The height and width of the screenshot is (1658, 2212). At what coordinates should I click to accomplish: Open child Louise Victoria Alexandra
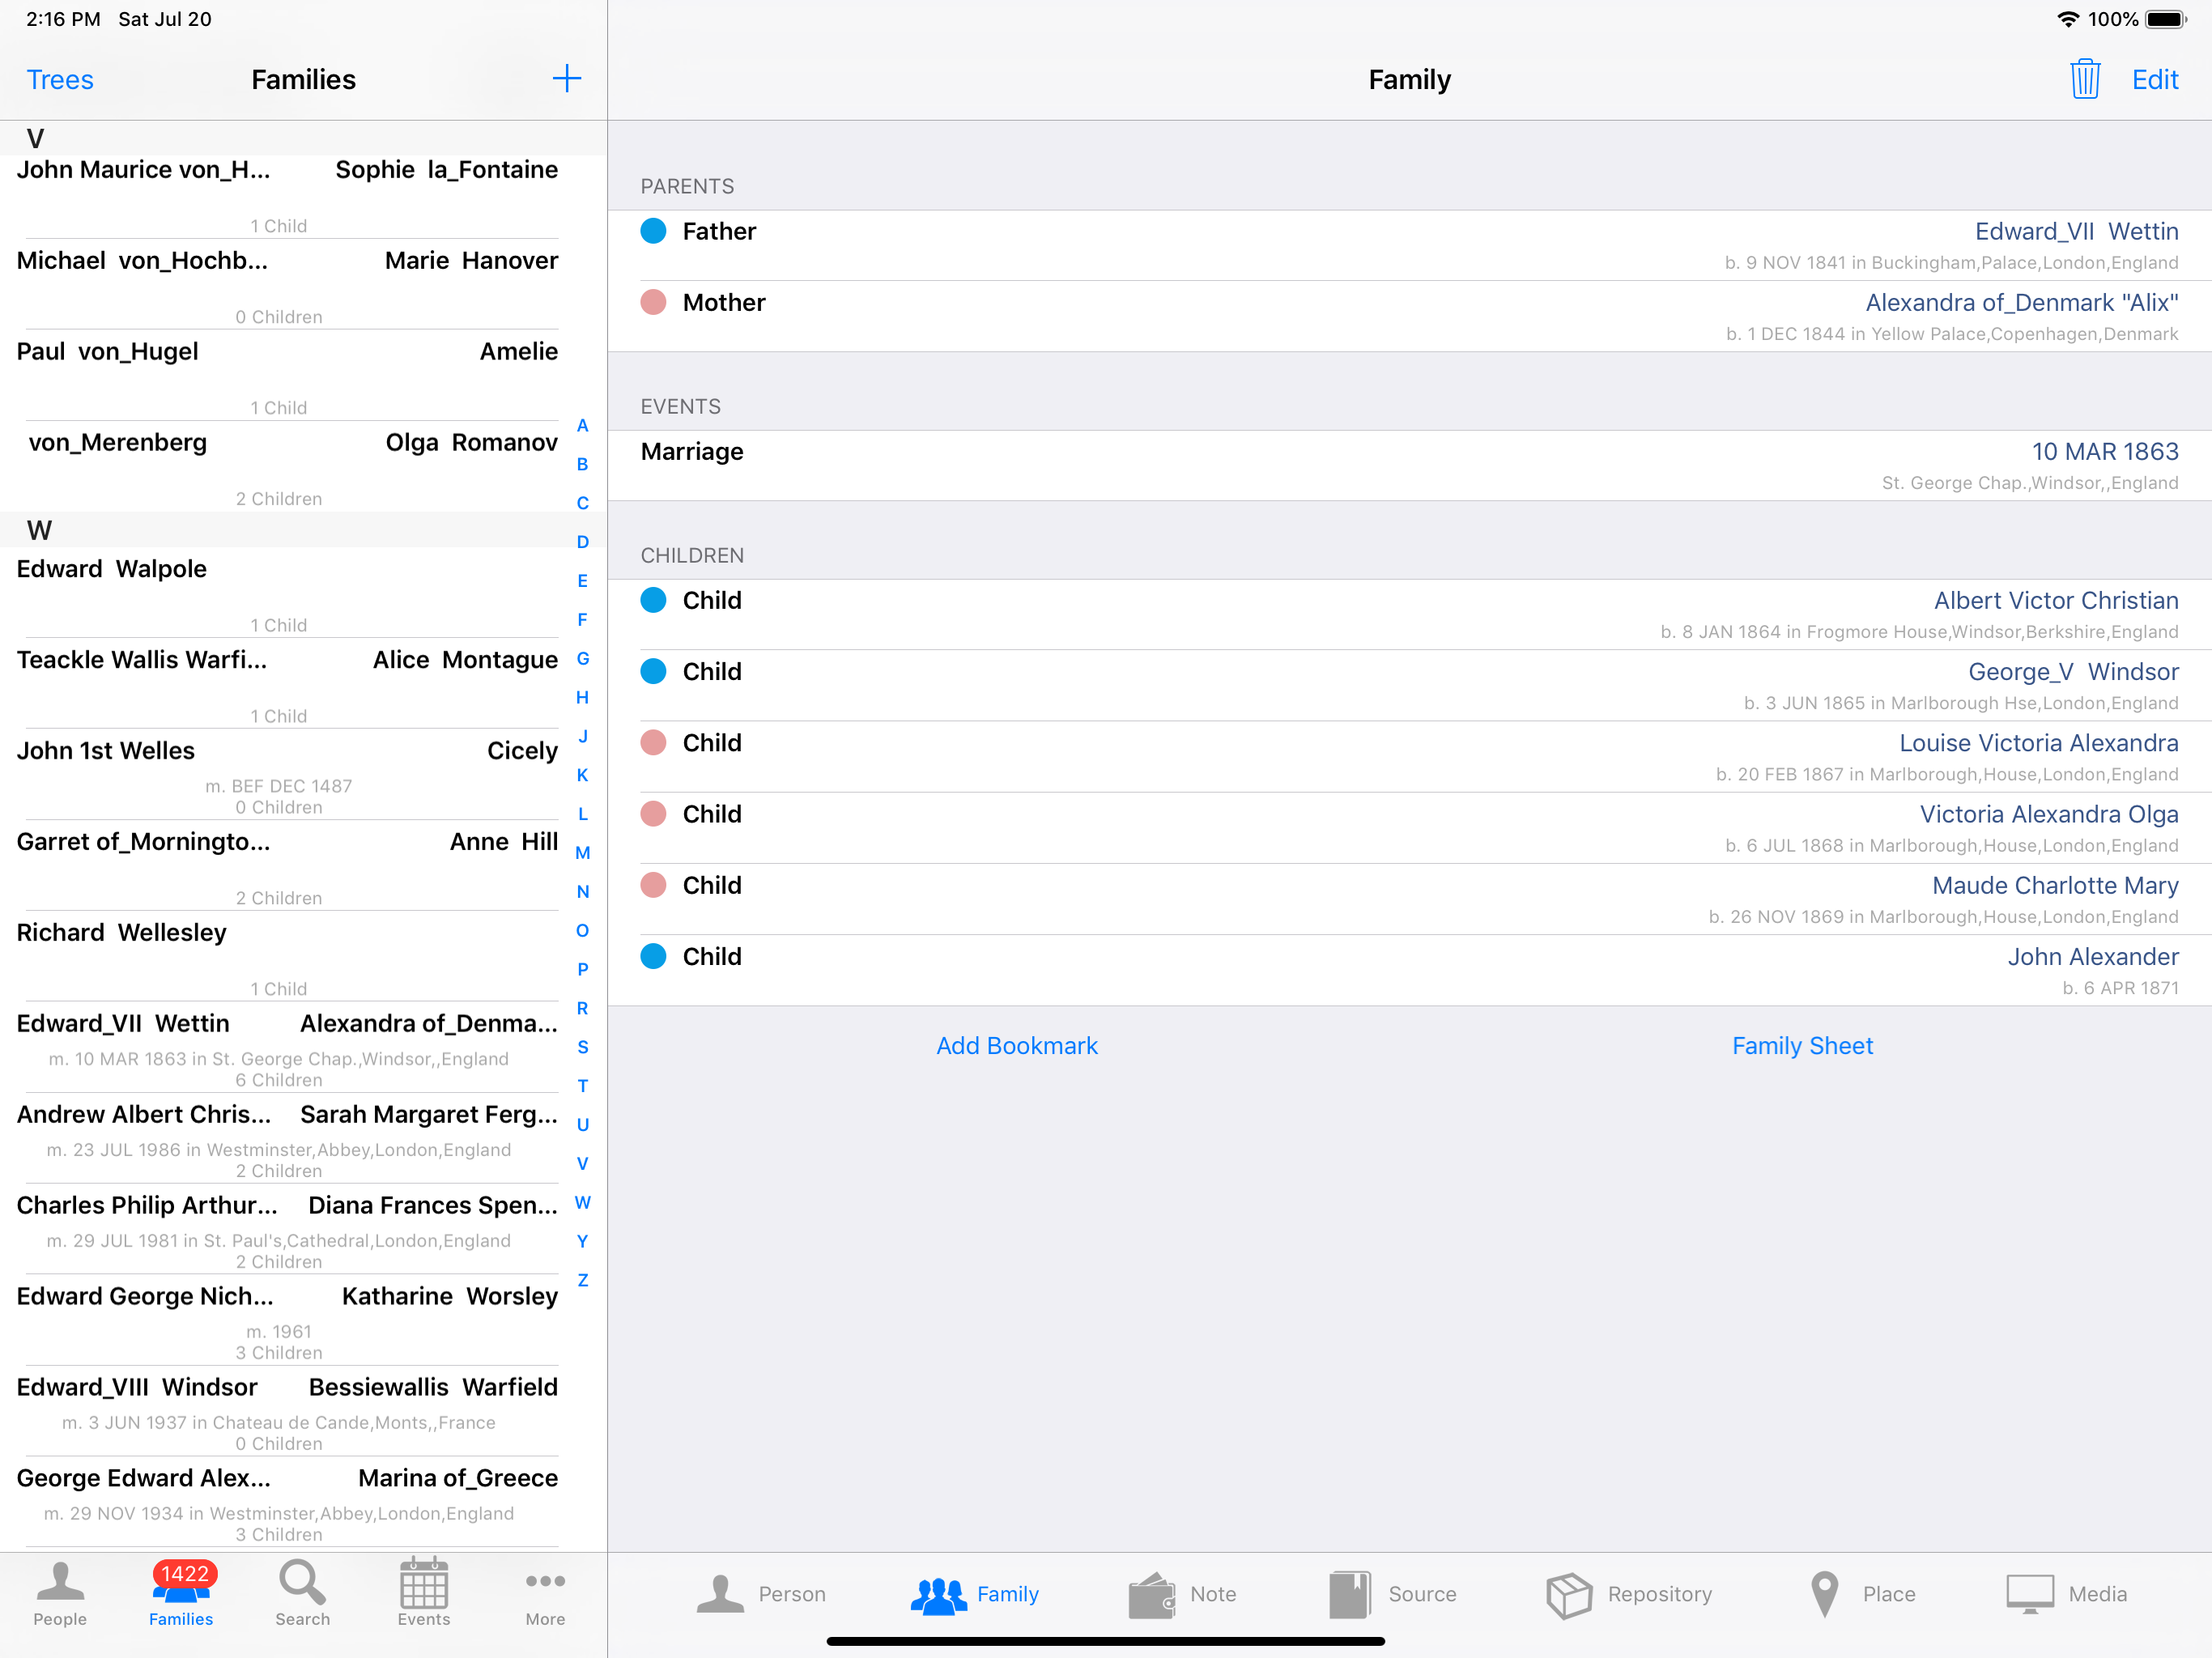point(1409,757)
